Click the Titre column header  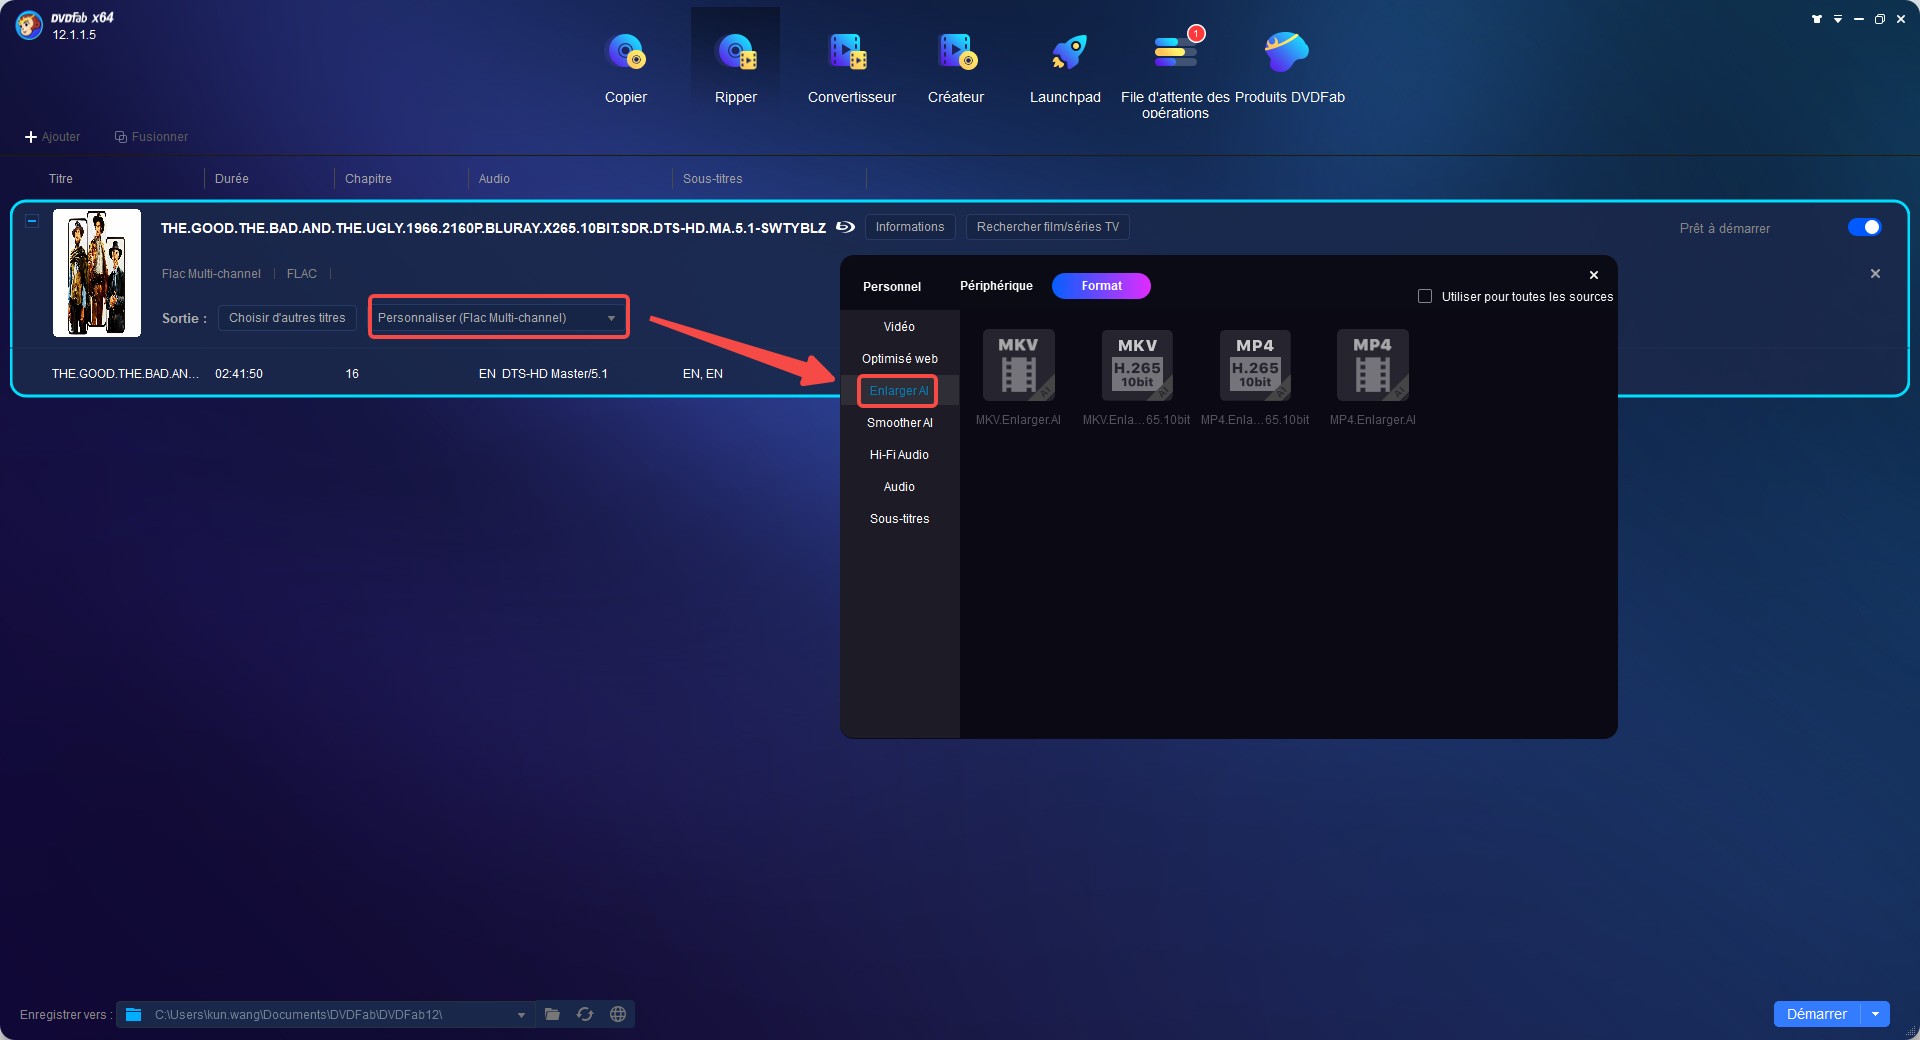[61, 179]
